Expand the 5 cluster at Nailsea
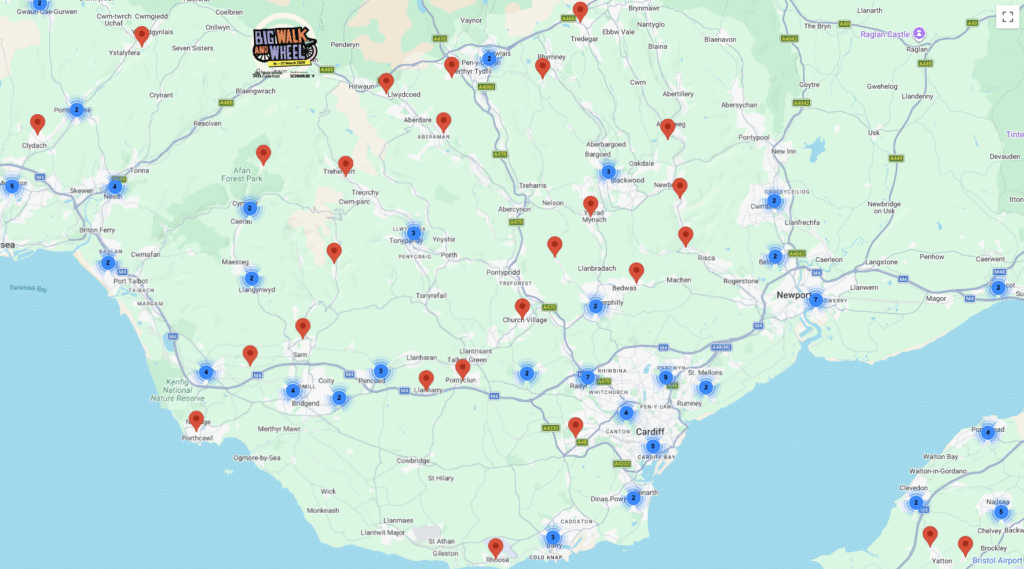Viewport: 1024px width, 569px height. (1000, 512)
